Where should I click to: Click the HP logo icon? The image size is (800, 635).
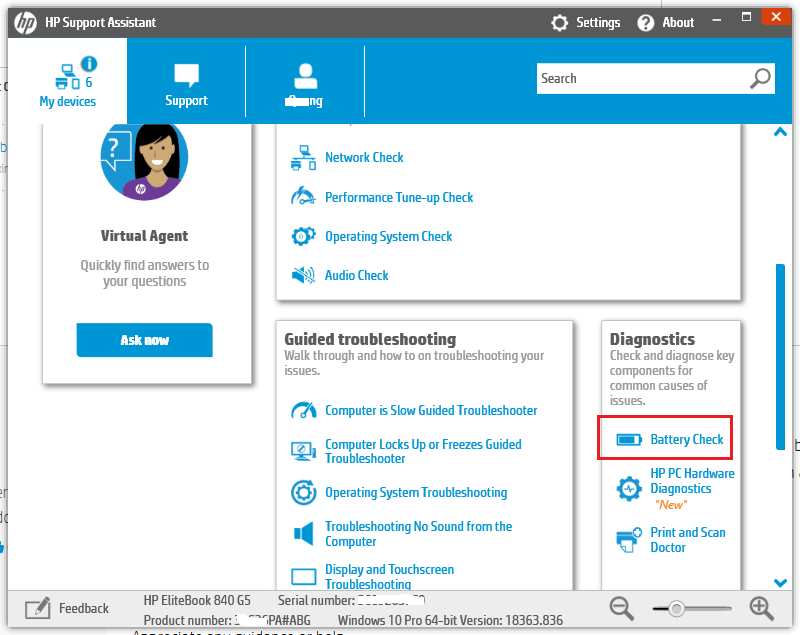[x=25, y=22]
